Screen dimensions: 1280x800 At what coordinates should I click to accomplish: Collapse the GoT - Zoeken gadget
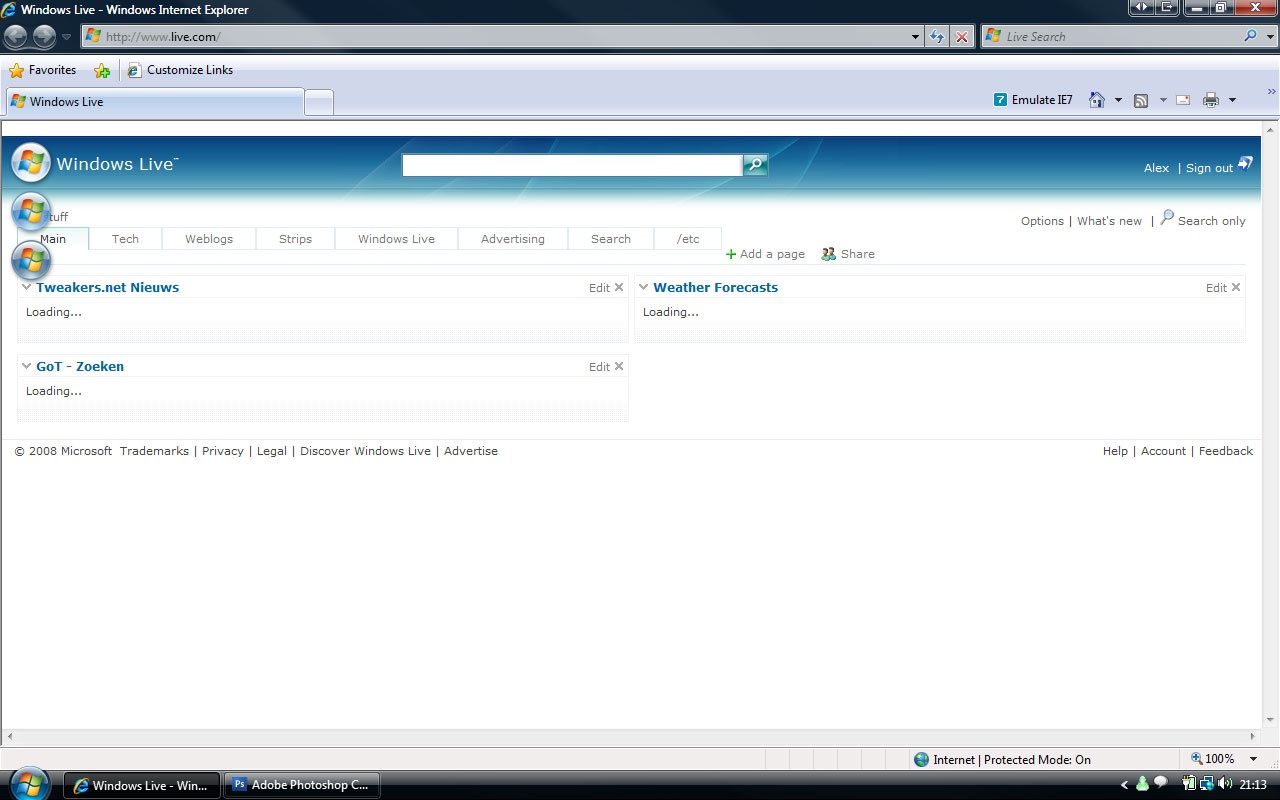27,366
